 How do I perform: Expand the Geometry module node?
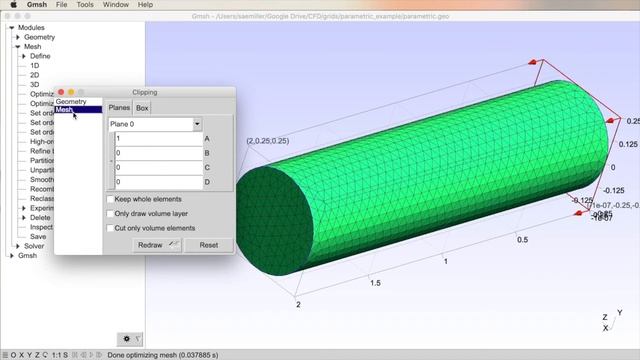[18, 37]
